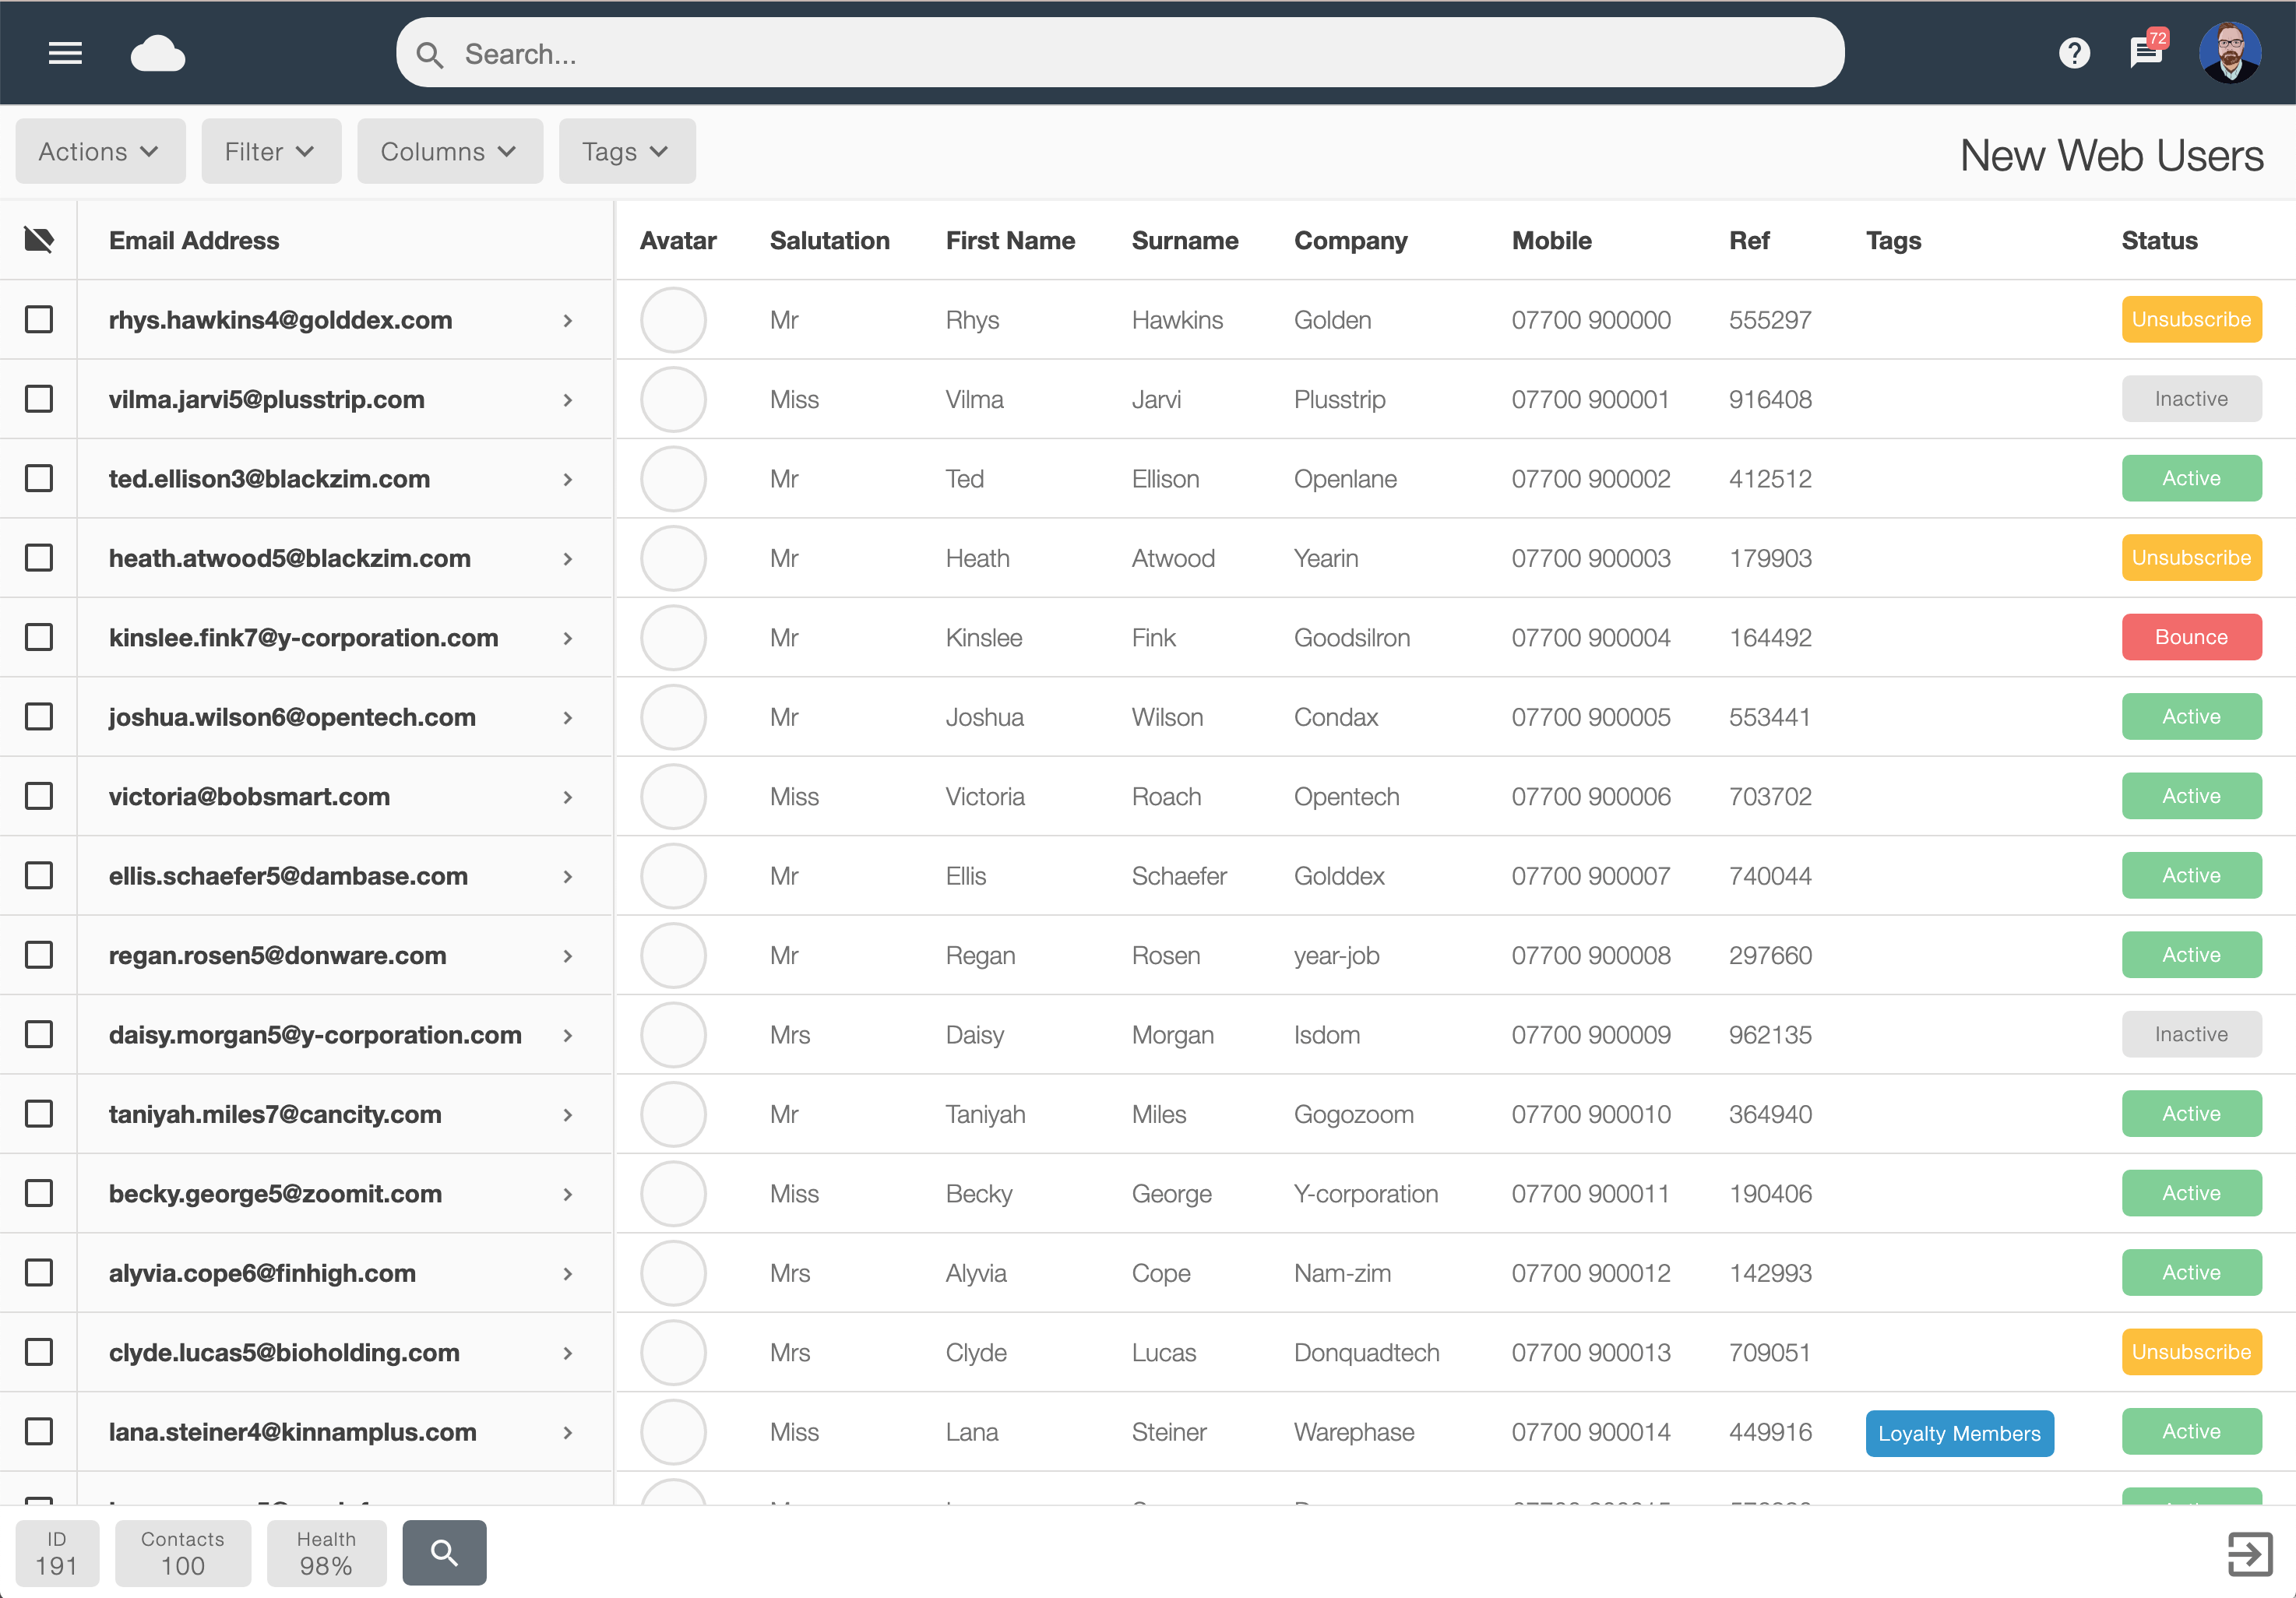The height and width of the screenshot is (1598, 2296).
Task: Click the Contacts 100 counter
Action: point(183,1553)
